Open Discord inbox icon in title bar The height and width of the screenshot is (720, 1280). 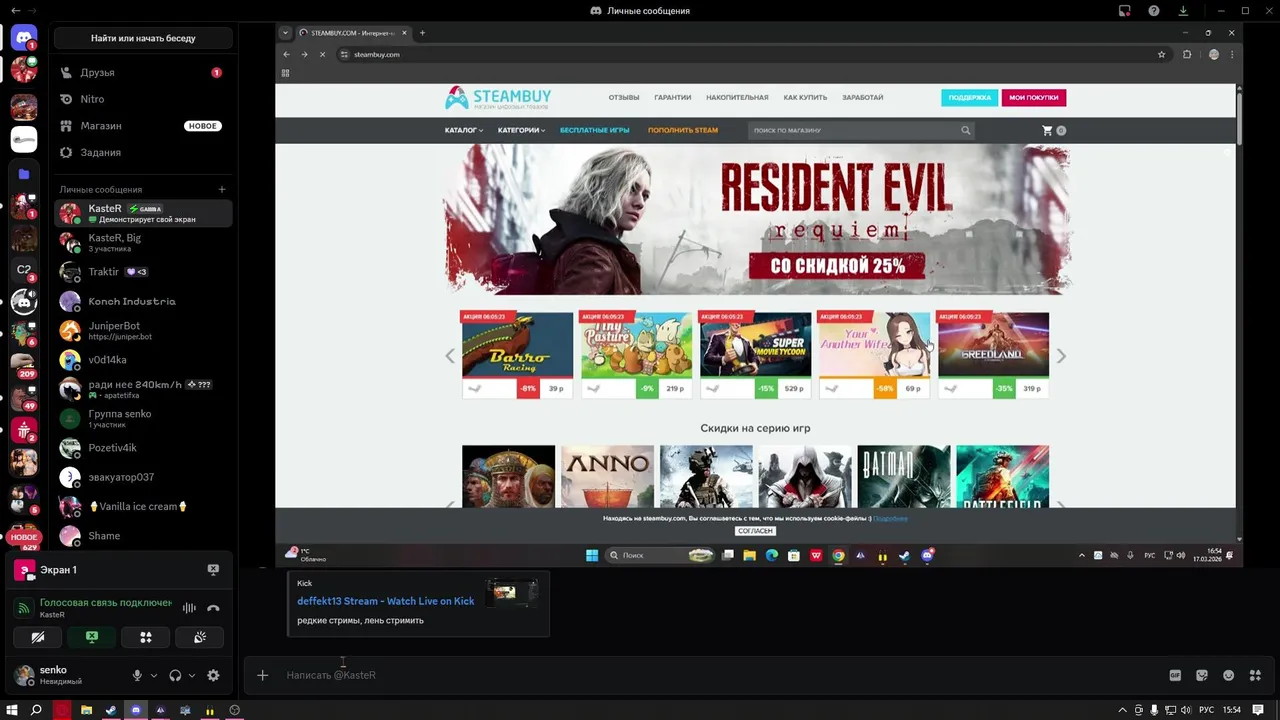(x=1125, y=11)
